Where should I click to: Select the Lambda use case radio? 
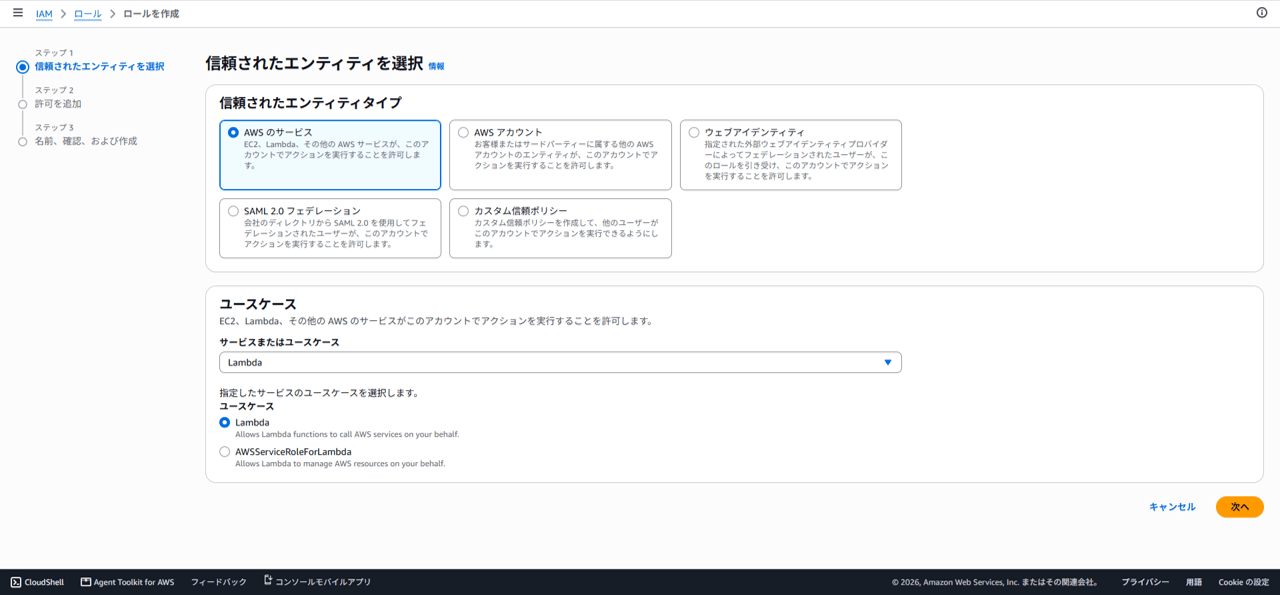[225, 423]
